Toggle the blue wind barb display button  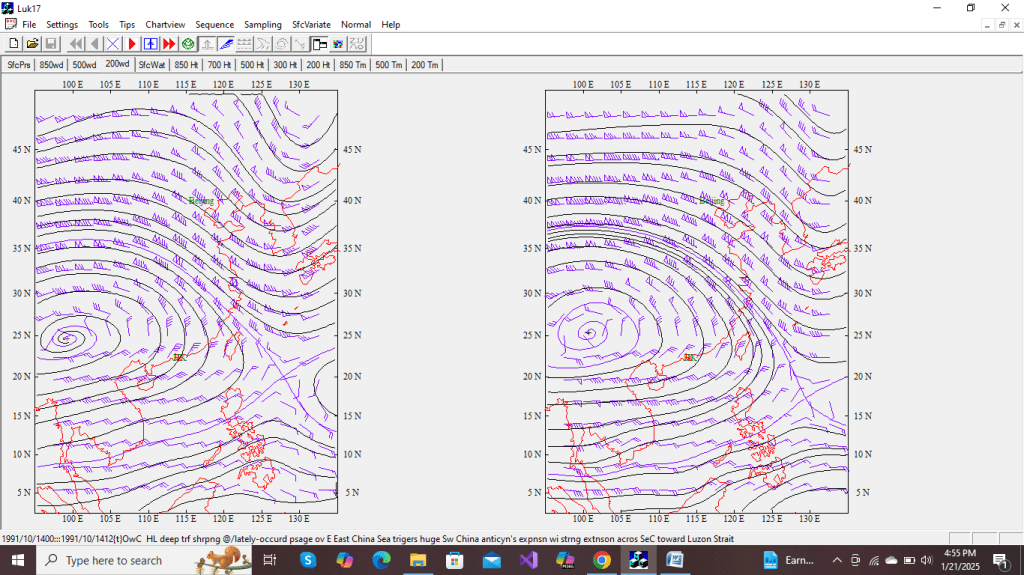226,44
